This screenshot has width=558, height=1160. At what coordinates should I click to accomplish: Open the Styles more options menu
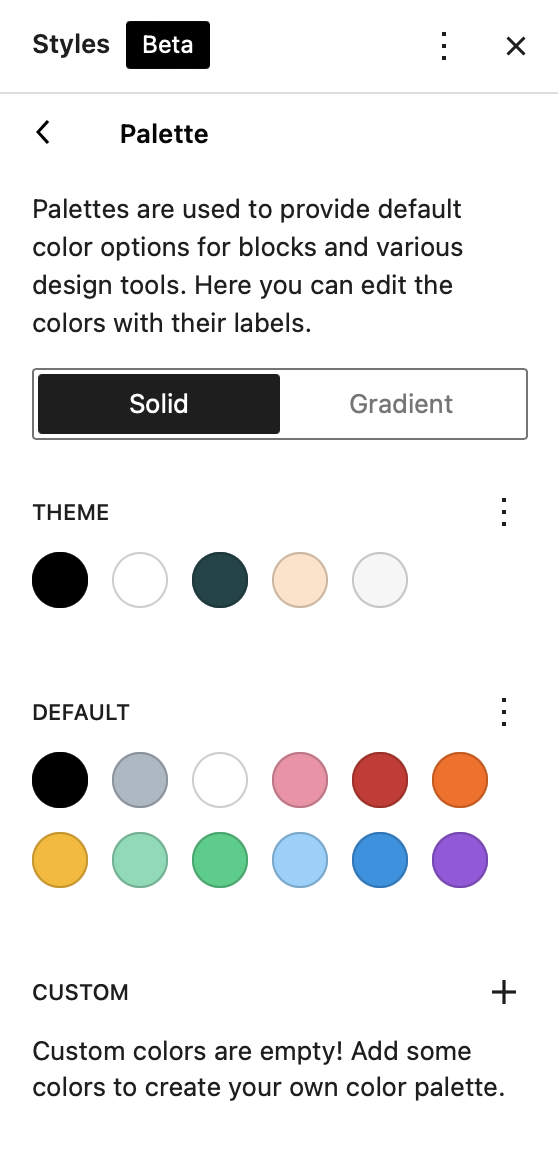[444, 46]
